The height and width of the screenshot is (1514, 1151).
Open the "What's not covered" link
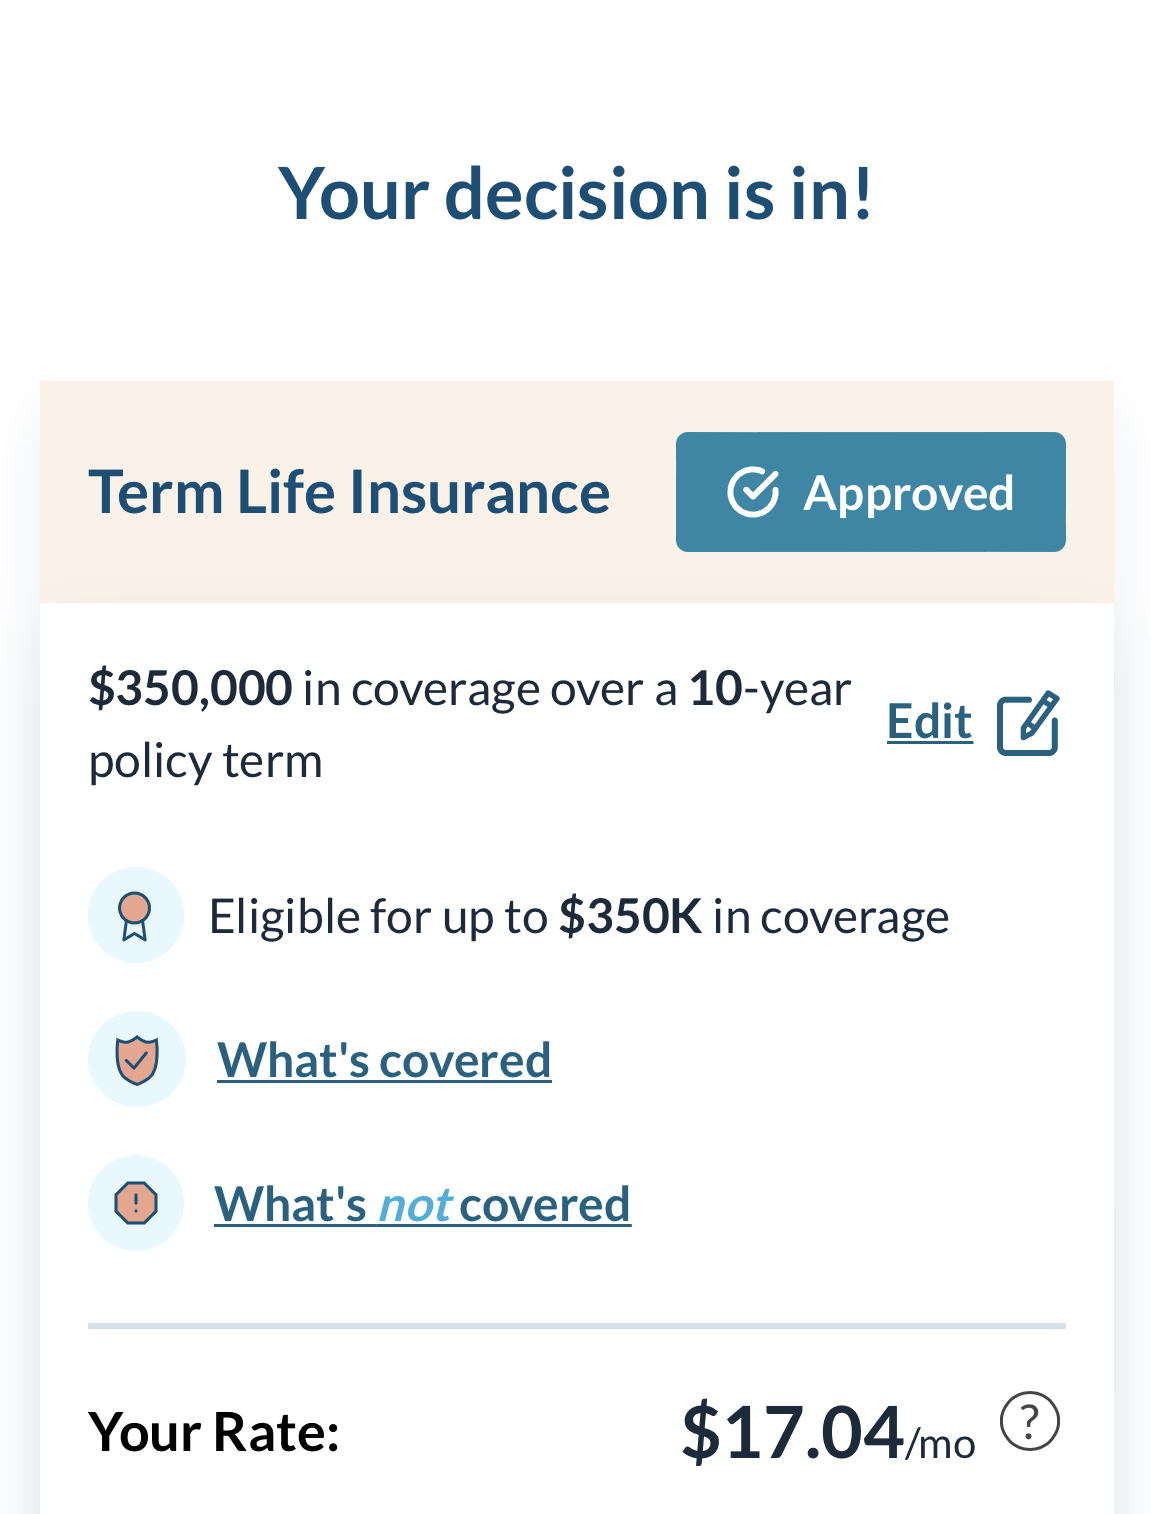[x=422, y=1203]
